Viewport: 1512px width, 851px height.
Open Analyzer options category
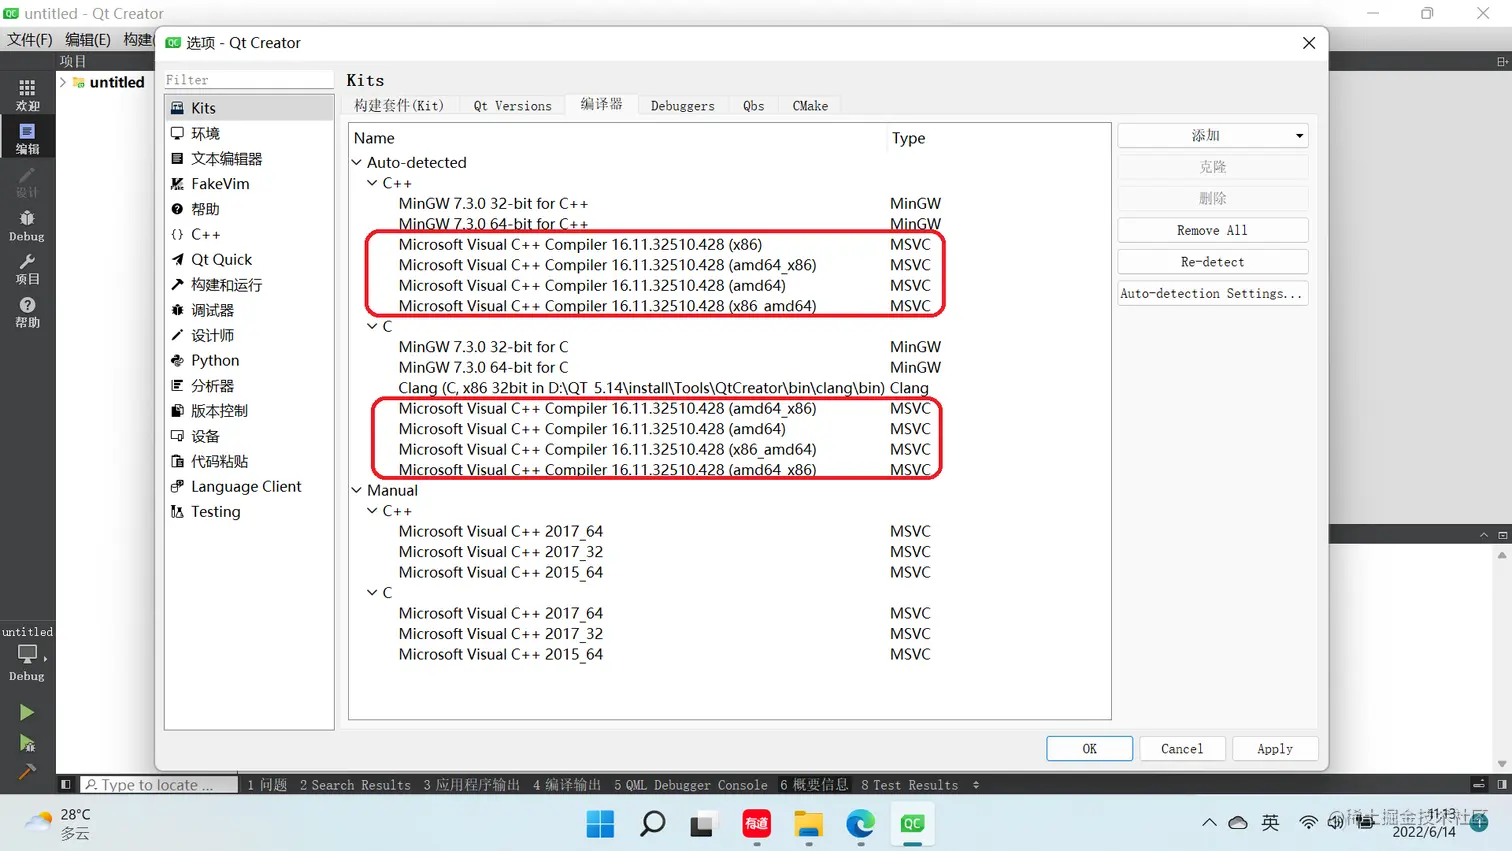pyautogui.click(x=249, y=385)
